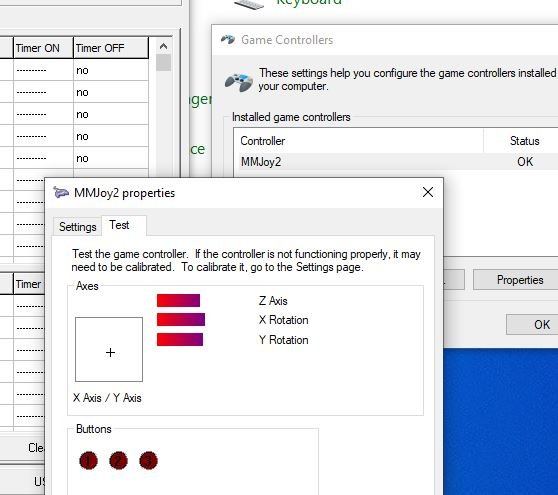This screenshot has width=558, height=495.
Task: Click the blue gamepad icon beside settings description
Action: [238, 81]
